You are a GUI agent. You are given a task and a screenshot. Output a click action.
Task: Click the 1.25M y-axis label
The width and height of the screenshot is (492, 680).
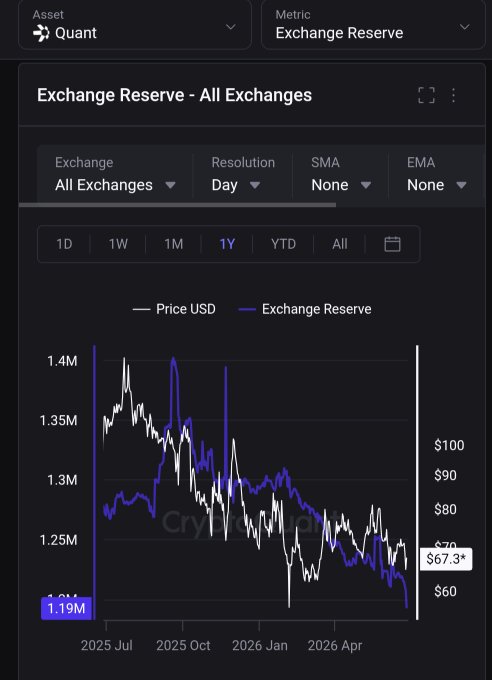59,540
